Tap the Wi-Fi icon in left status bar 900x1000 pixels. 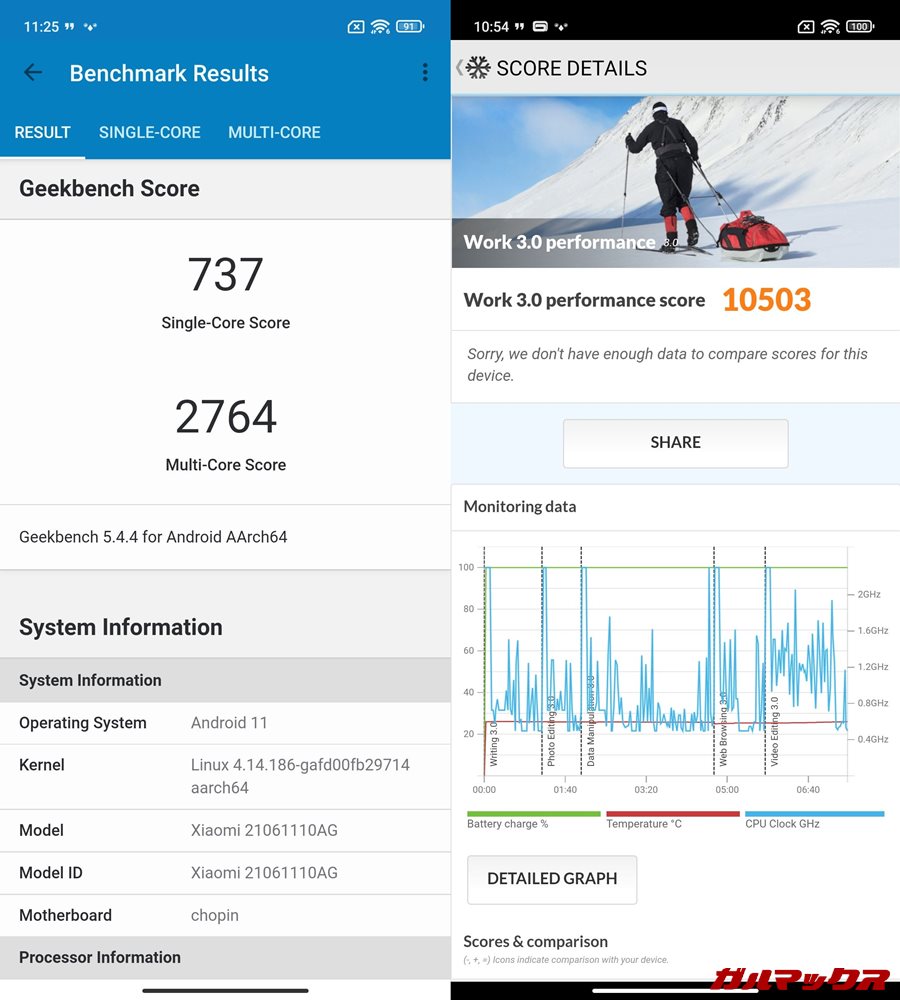(x=380, y=27)
